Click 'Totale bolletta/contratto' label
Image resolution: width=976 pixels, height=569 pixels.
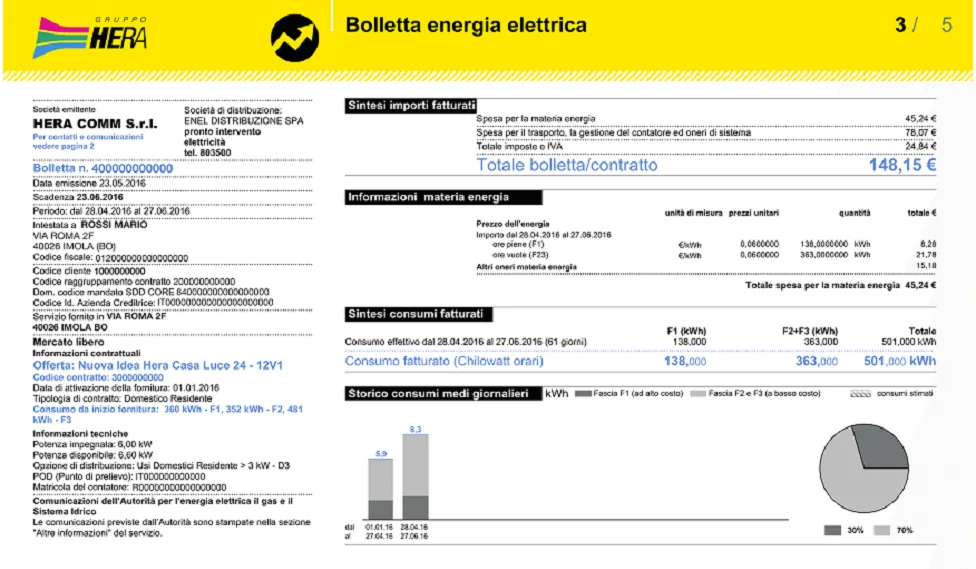click(566, 165)
